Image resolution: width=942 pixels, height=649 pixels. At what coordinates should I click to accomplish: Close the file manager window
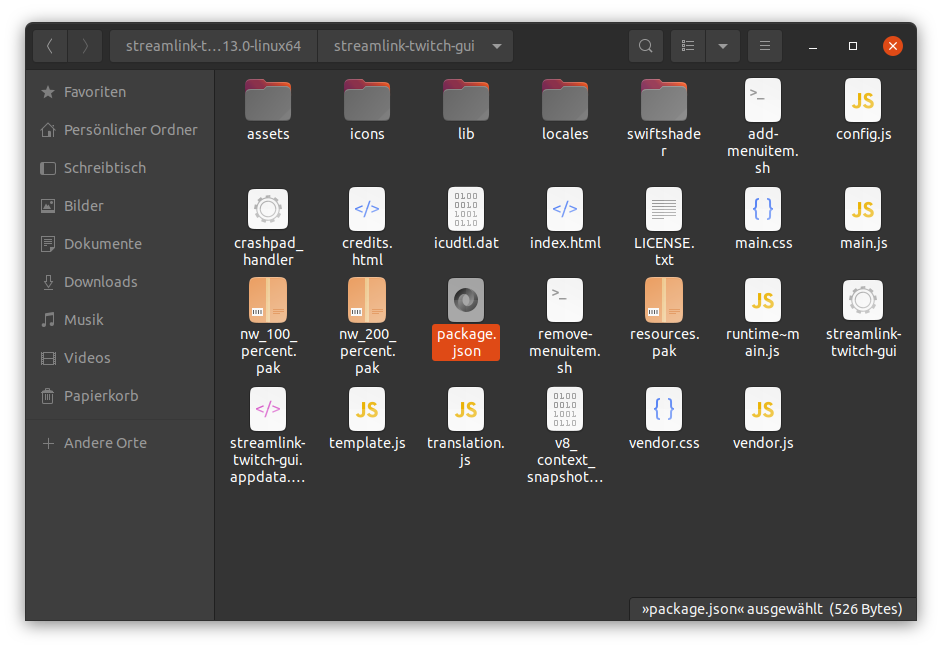[x=893, y=46]
